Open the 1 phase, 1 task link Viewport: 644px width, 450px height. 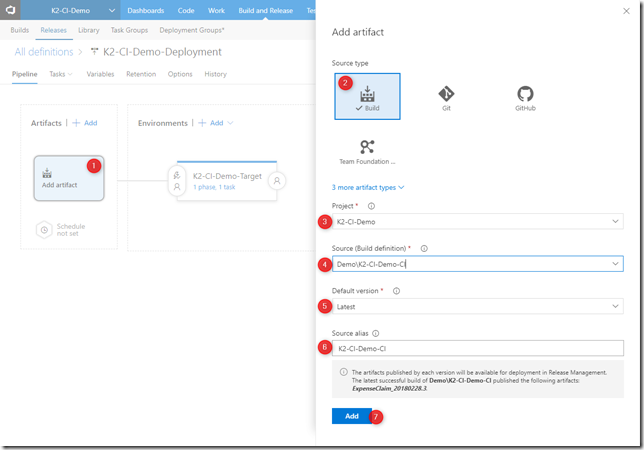pos(214,187)
